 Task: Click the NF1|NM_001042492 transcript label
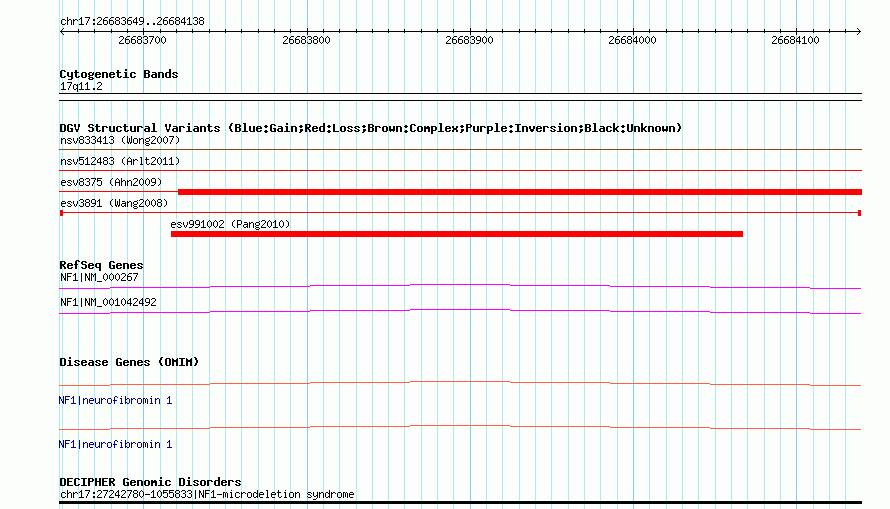tap(108, 302)
